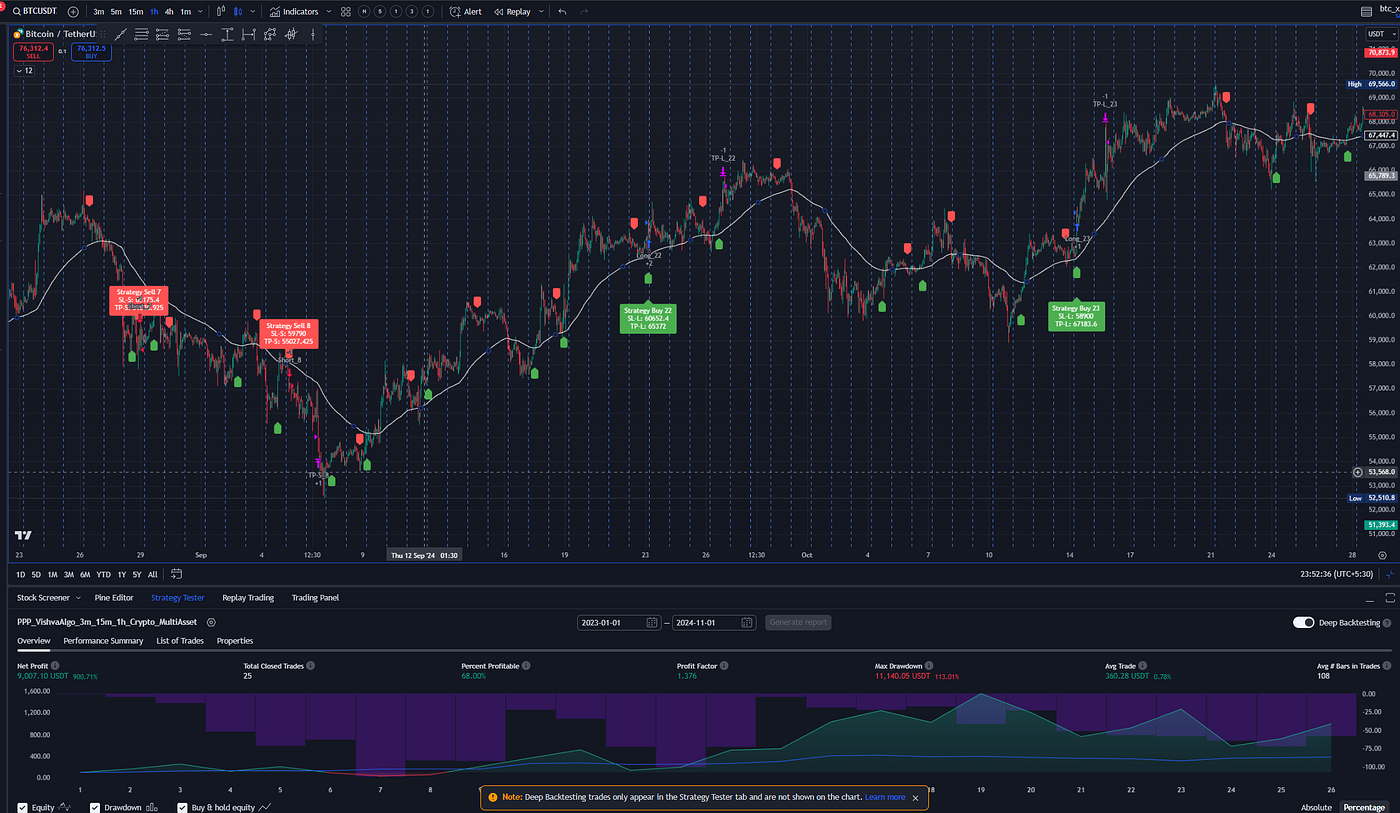Image resolution: width=1400 pixels, height=813 pixels.
Task: Switch to the 3m timeframe
Action: click(x=99, y=11)
